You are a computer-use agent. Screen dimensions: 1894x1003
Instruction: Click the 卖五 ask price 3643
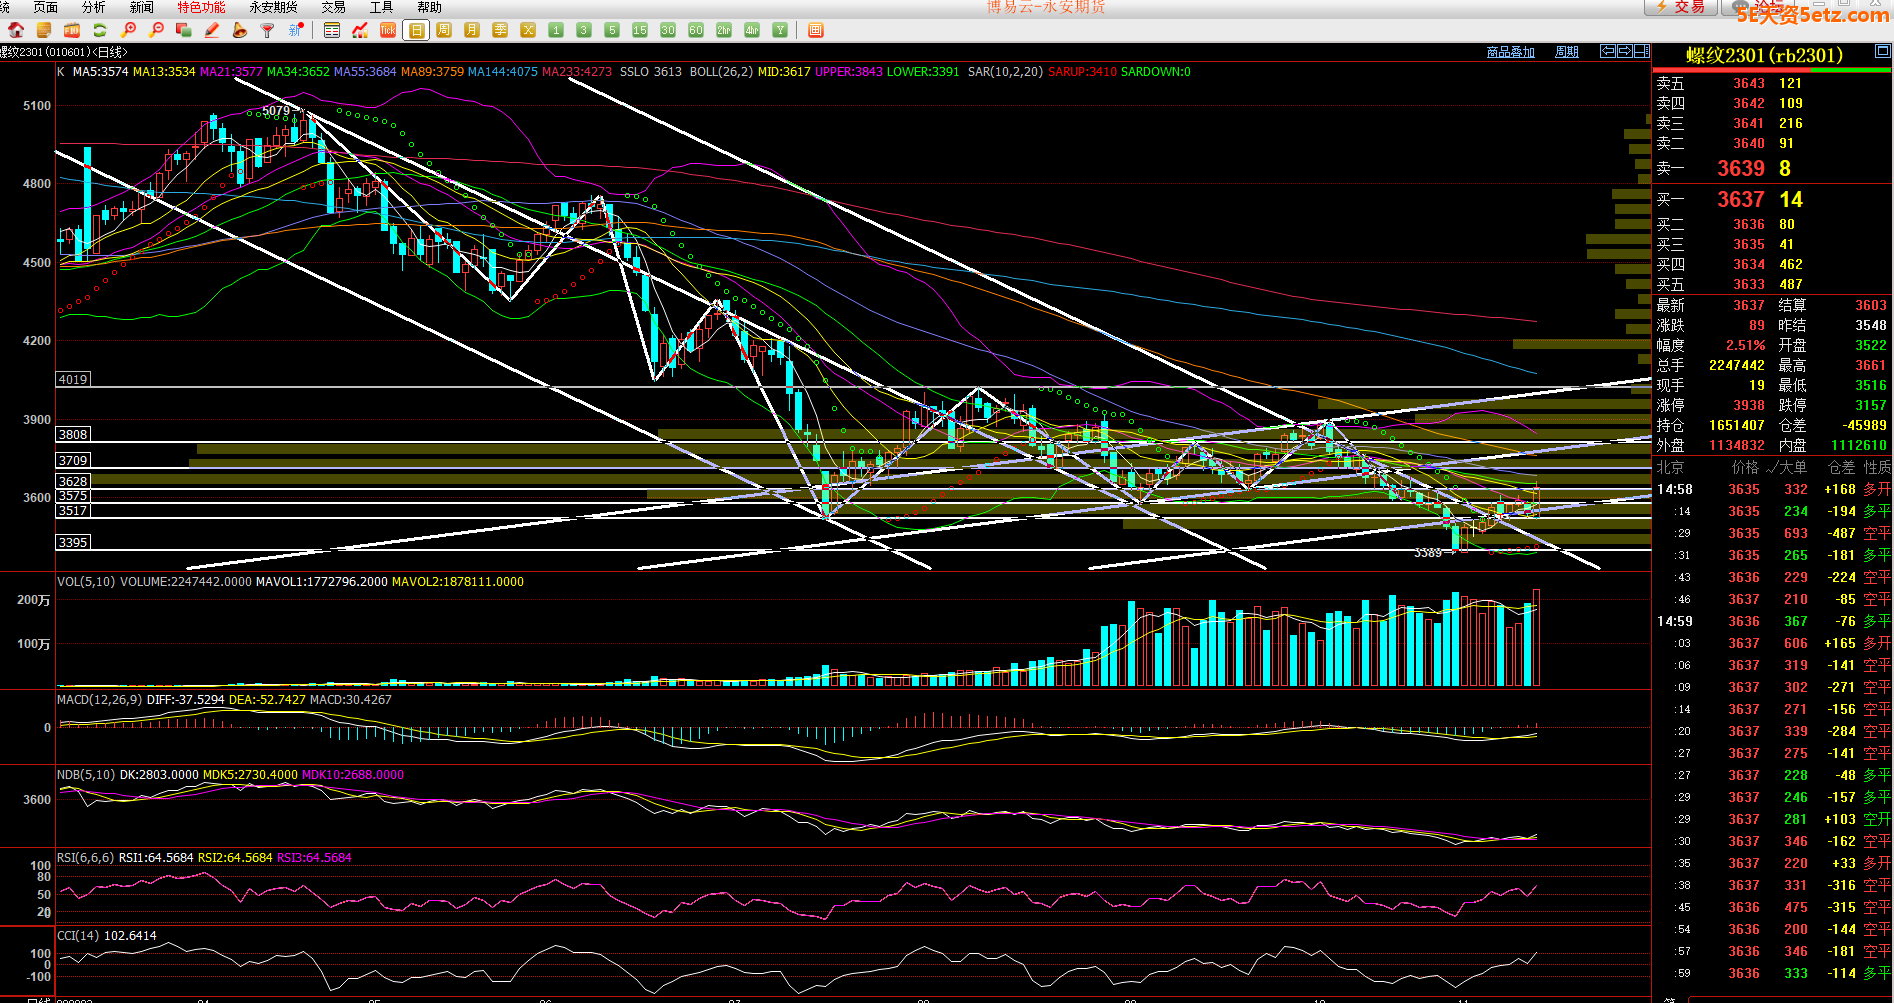coord(1749,83)
